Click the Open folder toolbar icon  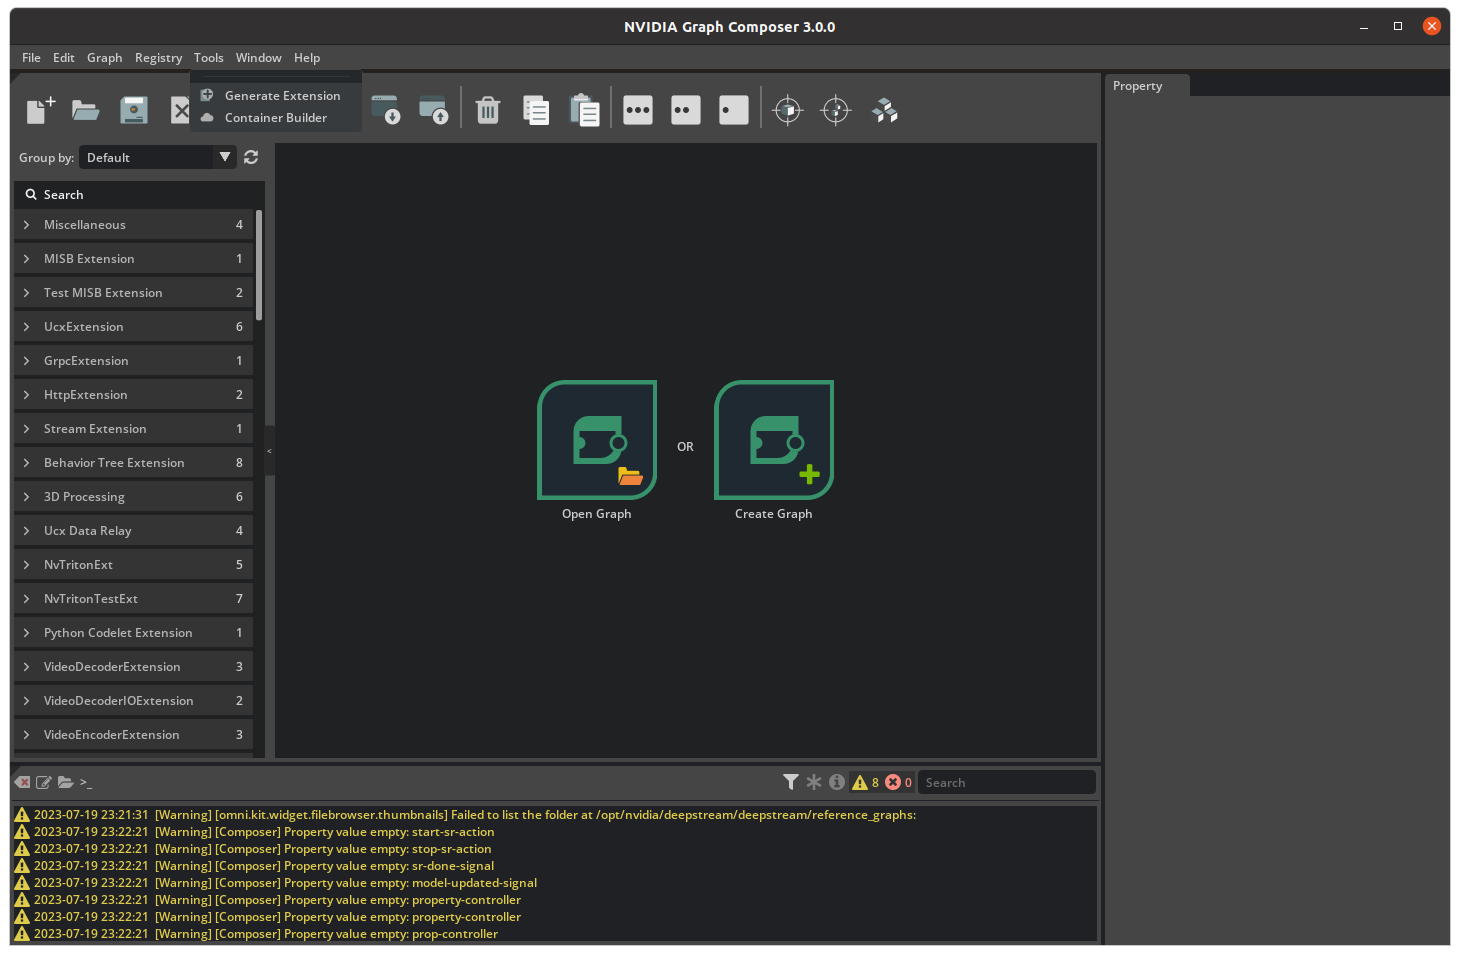pos(86,110)
